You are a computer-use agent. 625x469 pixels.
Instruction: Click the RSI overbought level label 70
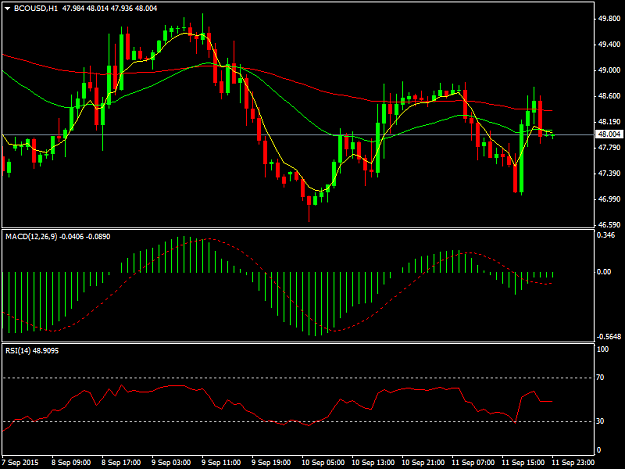coord(600,377)
